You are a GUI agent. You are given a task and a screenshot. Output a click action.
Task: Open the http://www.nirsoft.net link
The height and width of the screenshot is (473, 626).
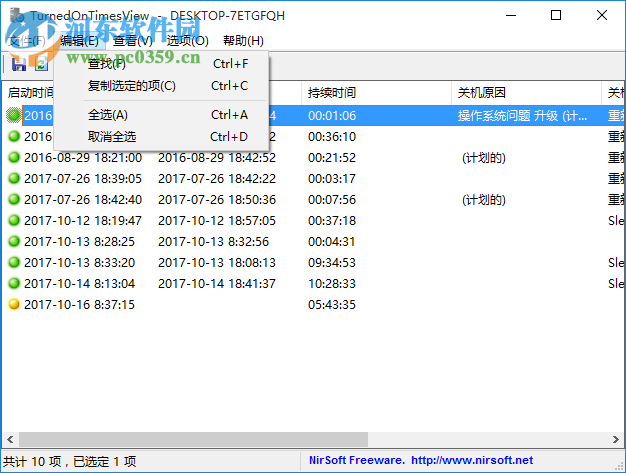pyautogui.click(x=472, y=460)
